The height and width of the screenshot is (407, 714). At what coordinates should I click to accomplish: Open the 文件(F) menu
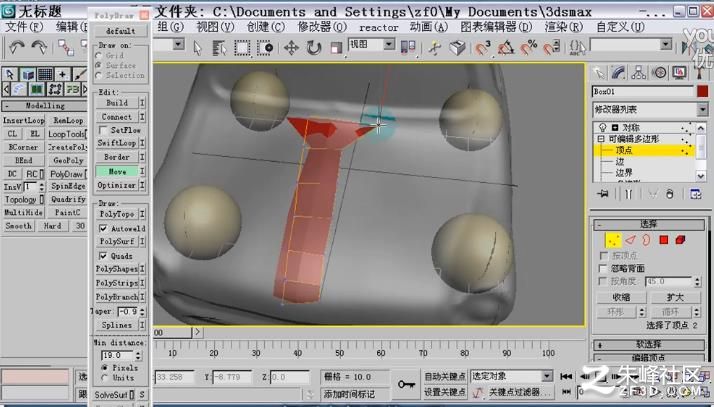pos(25,27)
